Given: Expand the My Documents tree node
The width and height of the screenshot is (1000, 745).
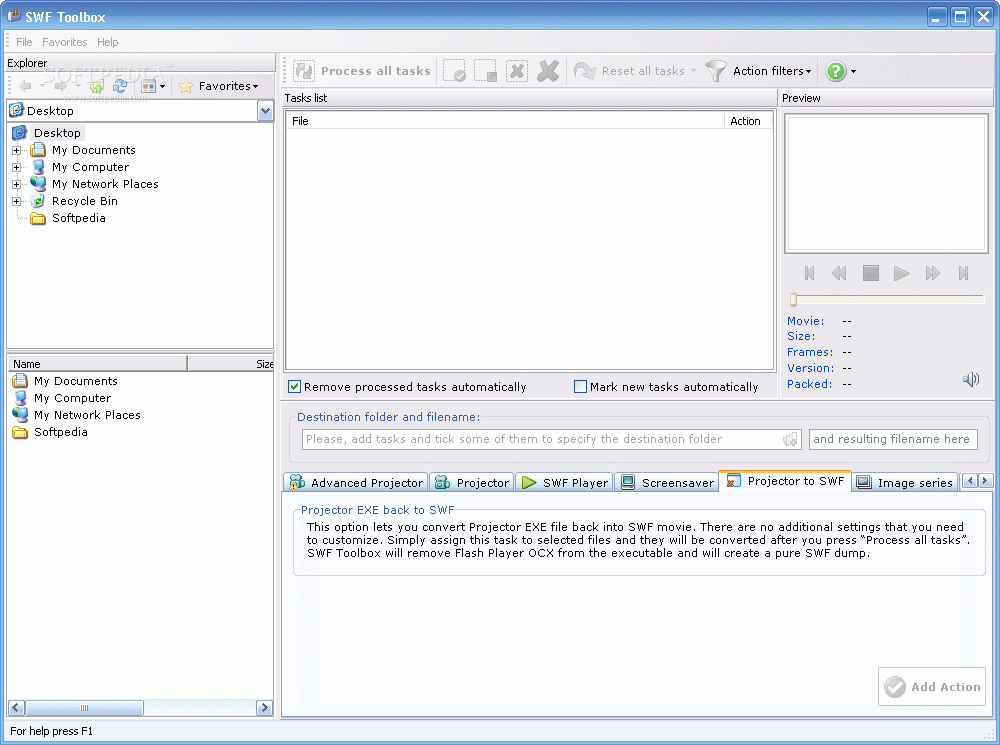Looking at the screenshot, I should [17, 150].
